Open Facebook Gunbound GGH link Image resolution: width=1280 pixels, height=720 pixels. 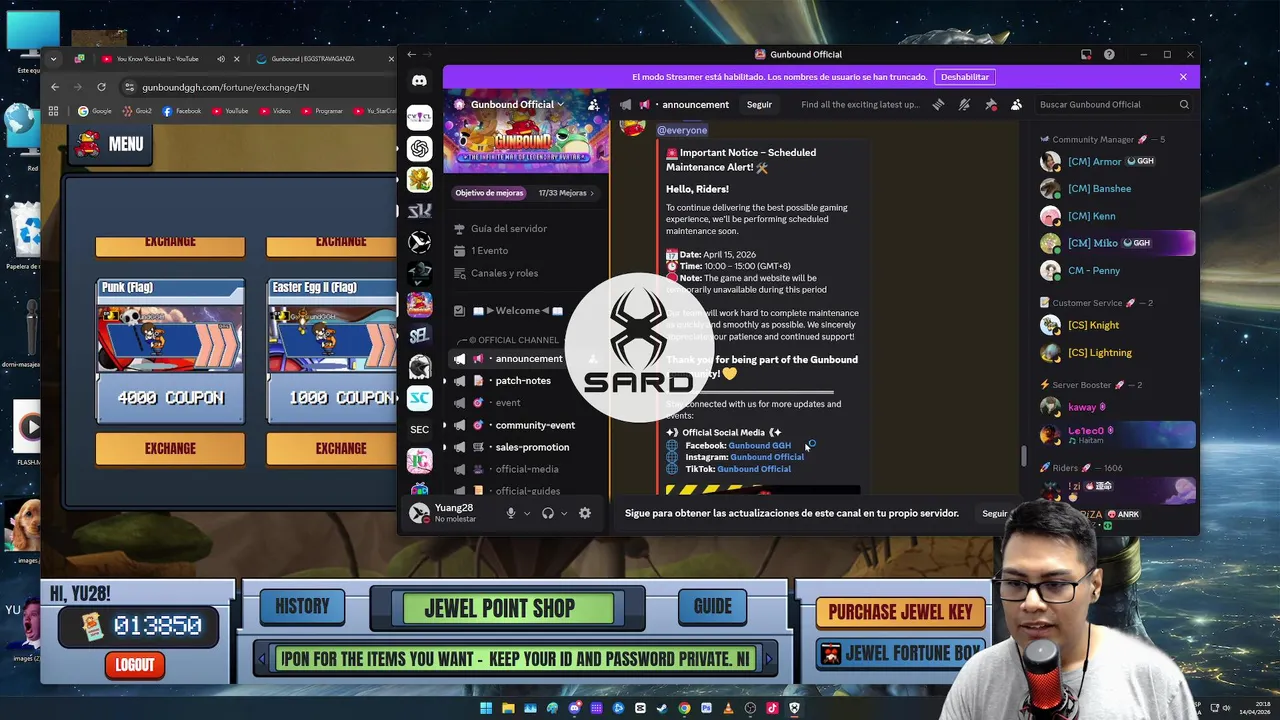pos(759,445)
